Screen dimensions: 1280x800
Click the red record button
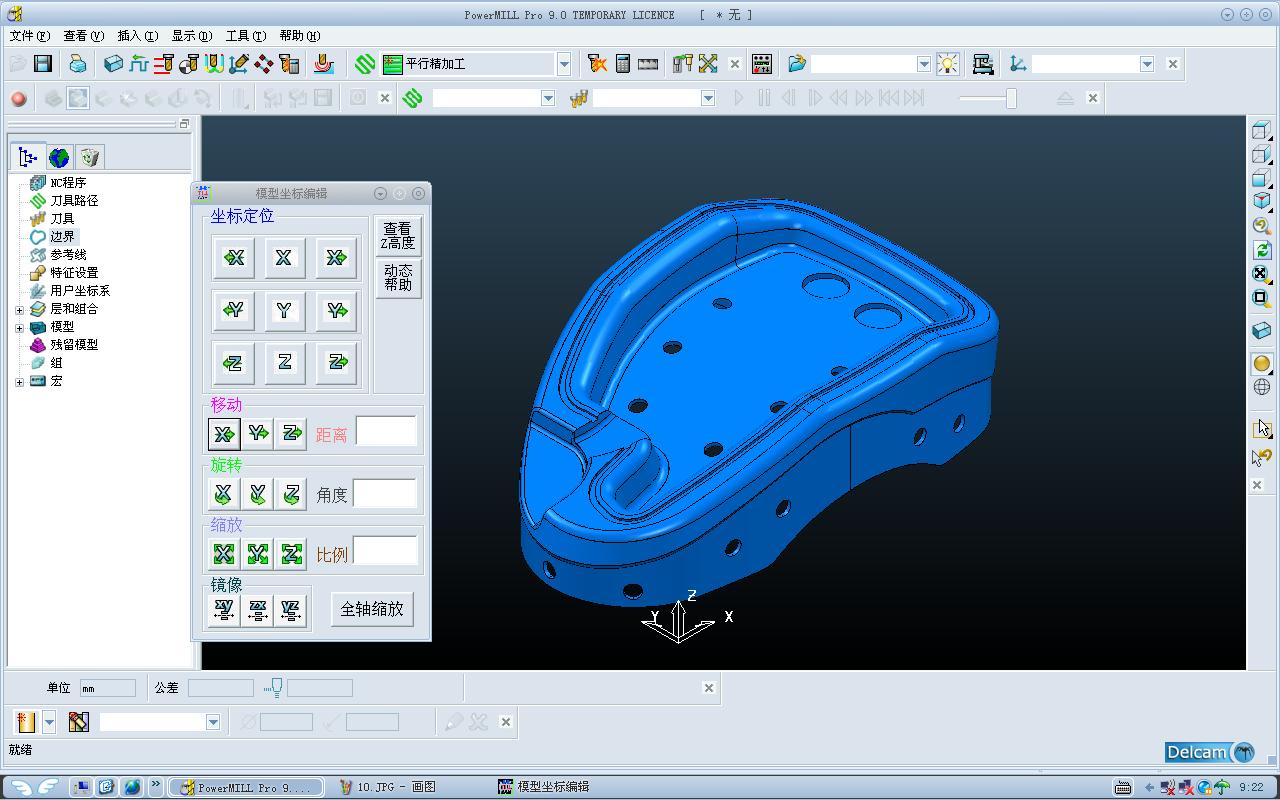(x=18, y=98)
